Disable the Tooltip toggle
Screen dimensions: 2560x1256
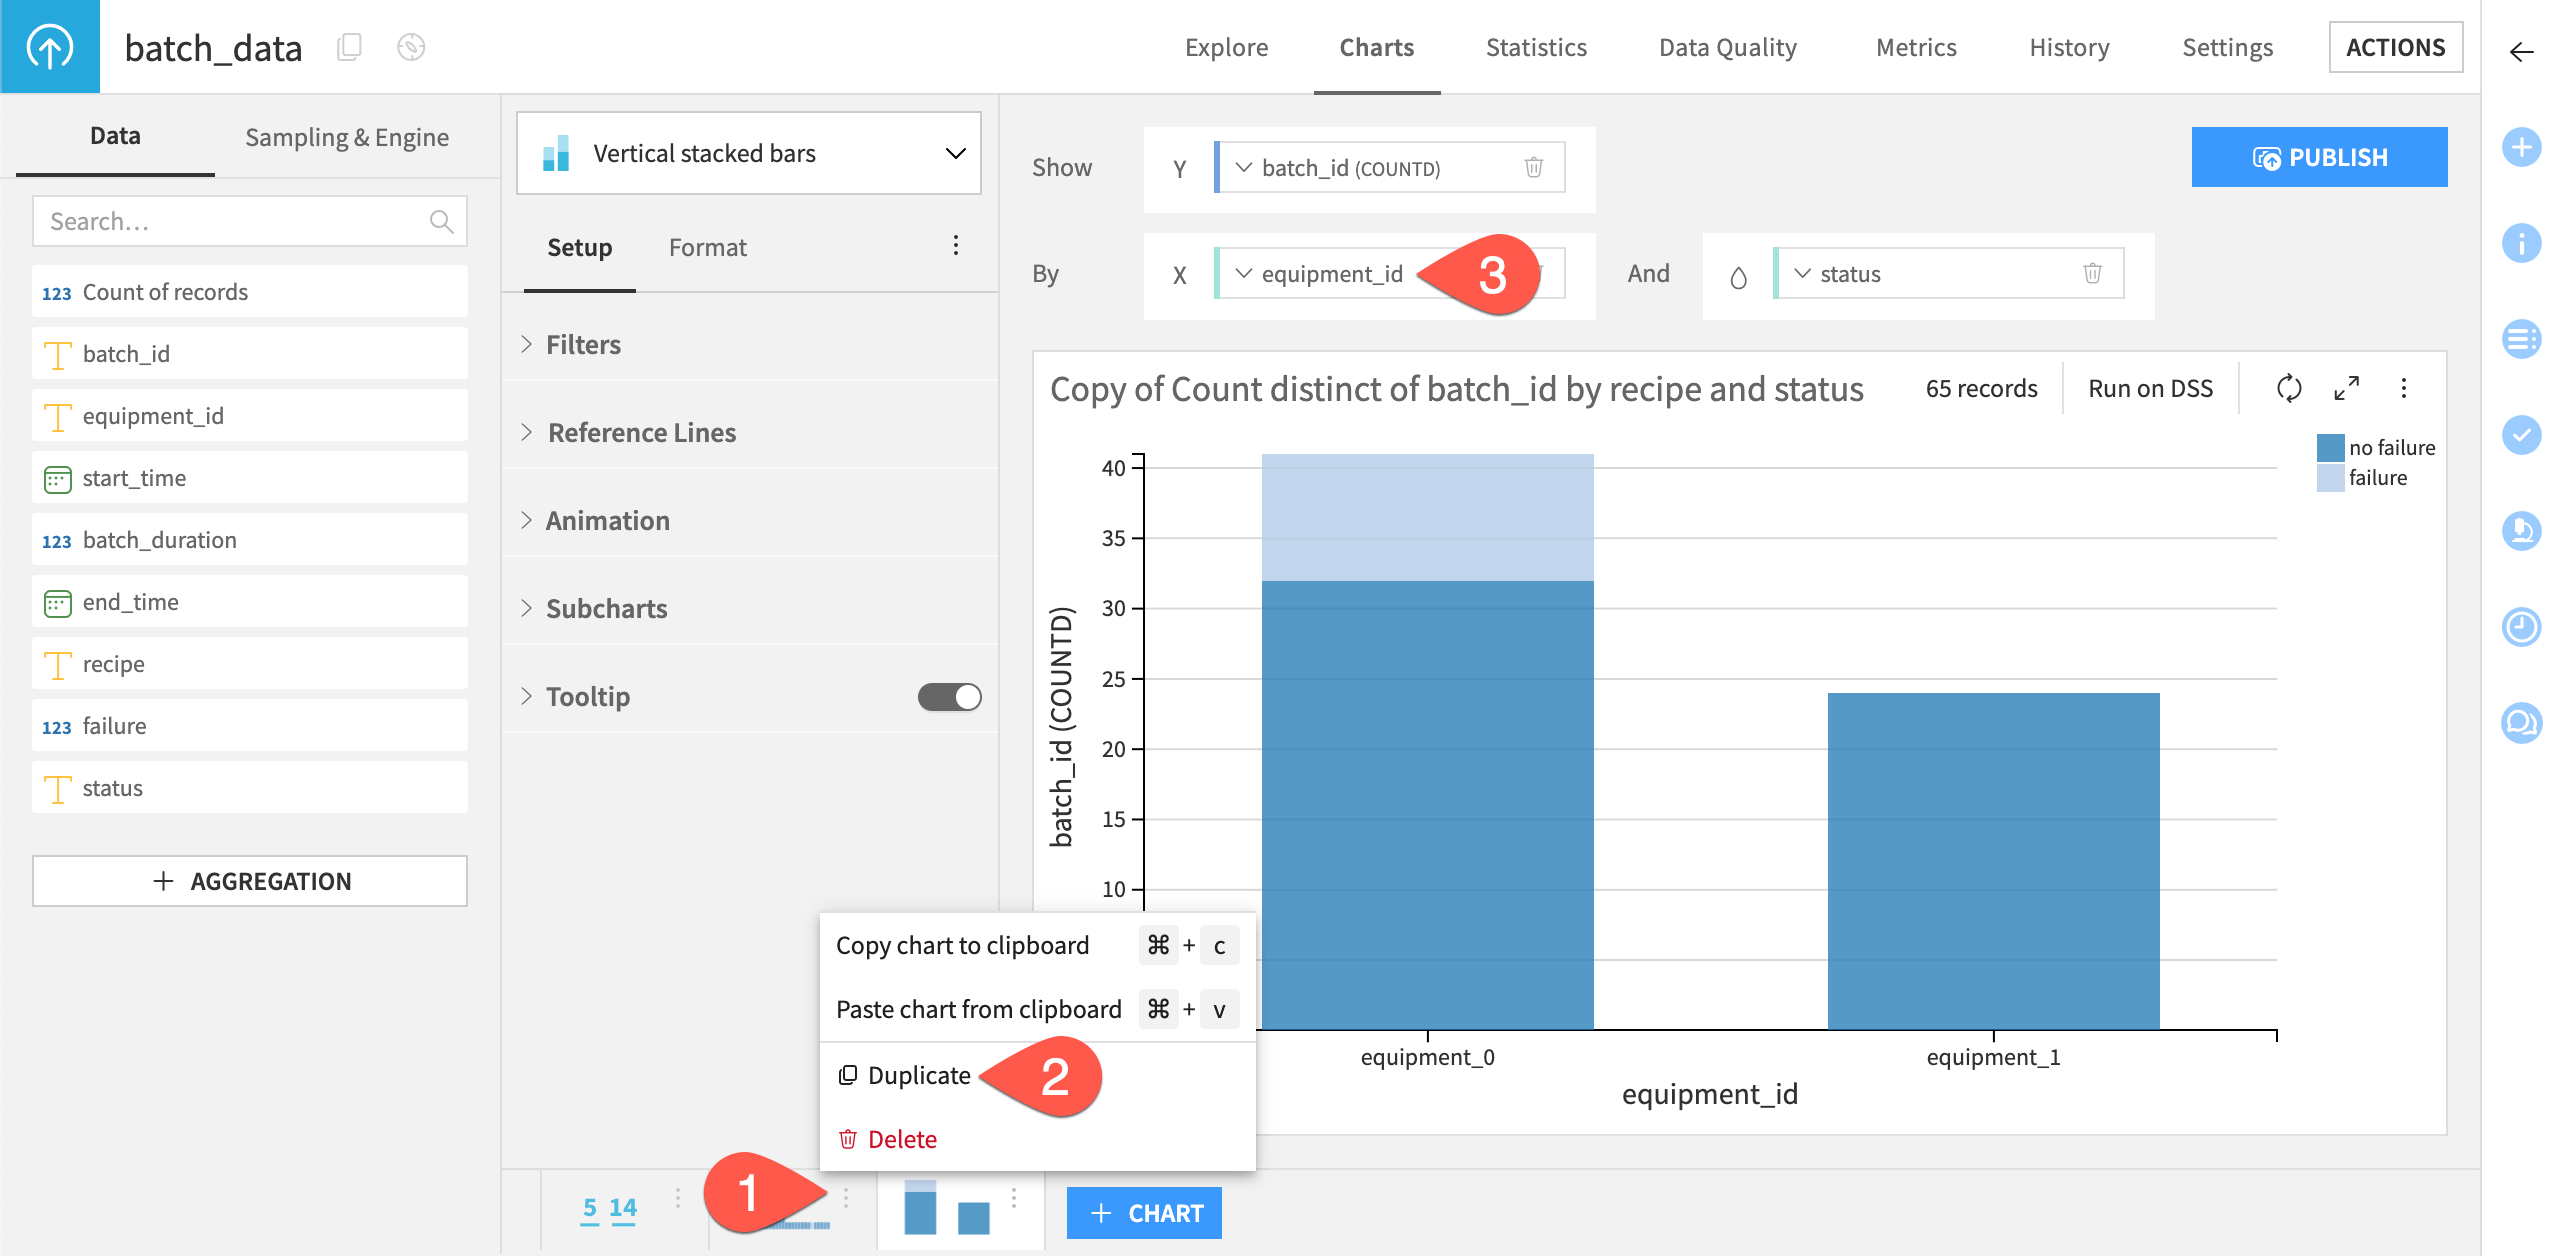(x=948, y=696)
